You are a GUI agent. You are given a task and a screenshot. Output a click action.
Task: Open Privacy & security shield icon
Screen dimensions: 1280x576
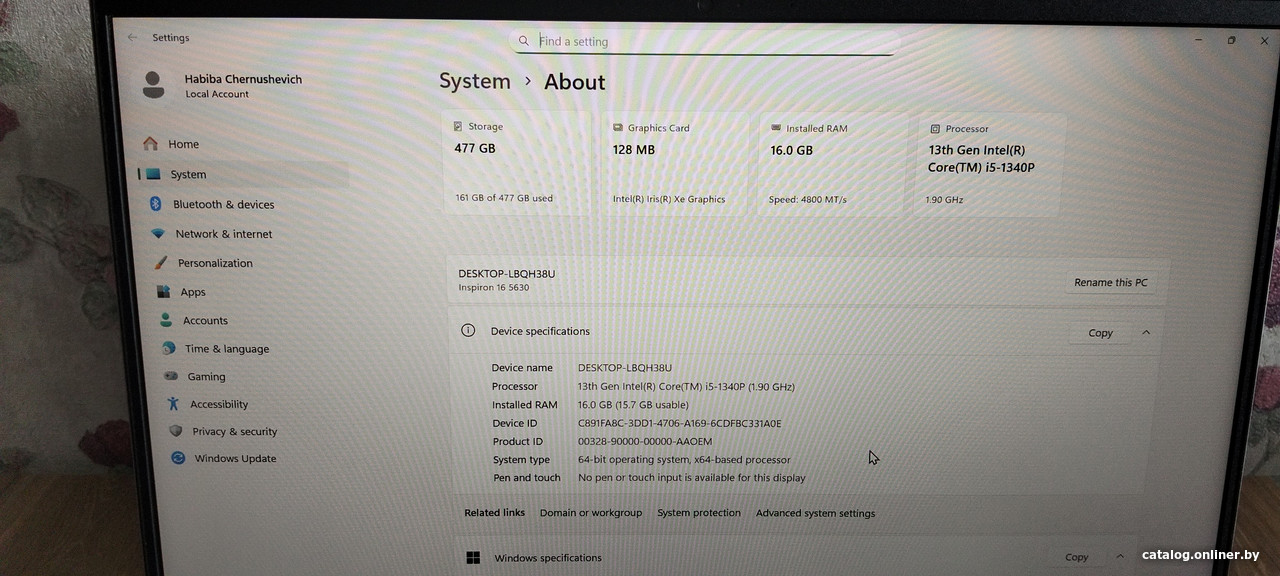click(176, 431)
